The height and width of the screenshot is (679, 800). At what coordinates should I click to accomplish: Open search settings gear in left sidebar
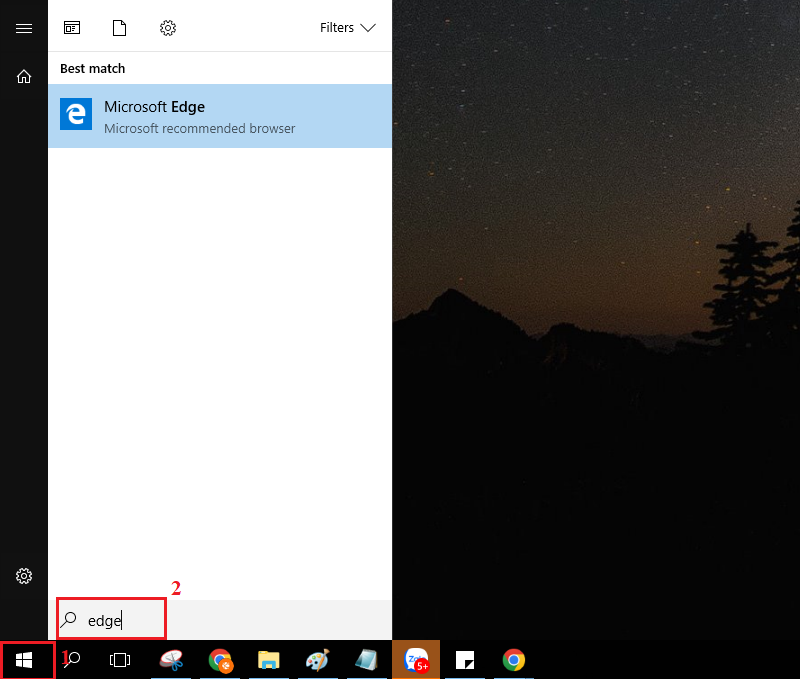(24, 576)
